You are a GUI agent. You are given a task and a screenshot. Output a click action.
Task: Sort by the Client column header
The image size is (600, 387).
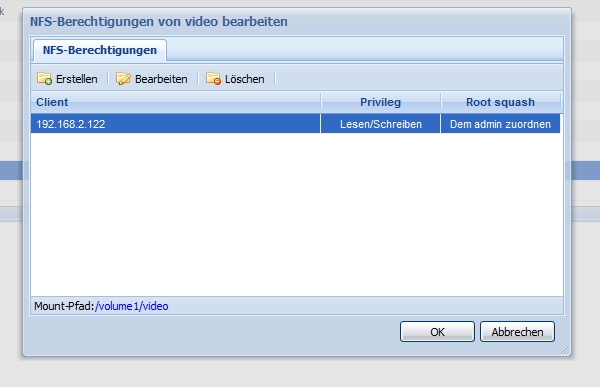click(176, 102)
